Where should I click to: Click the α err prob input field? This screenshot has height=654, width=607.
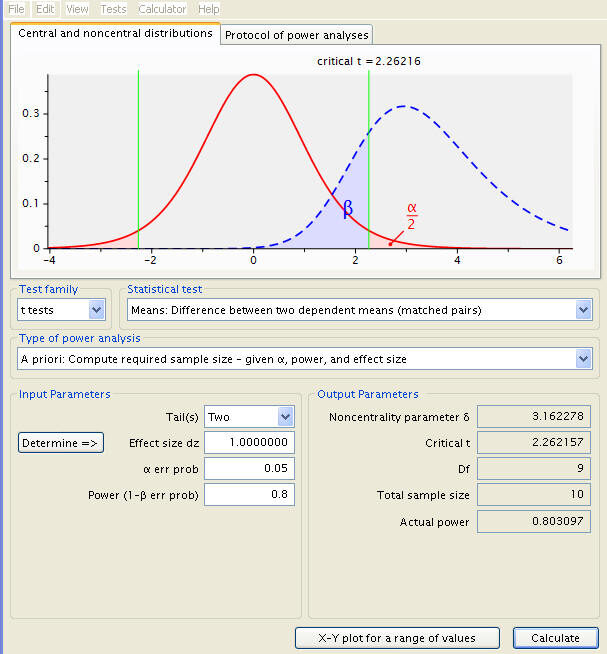pyautogui.click(x=249, y=468)
